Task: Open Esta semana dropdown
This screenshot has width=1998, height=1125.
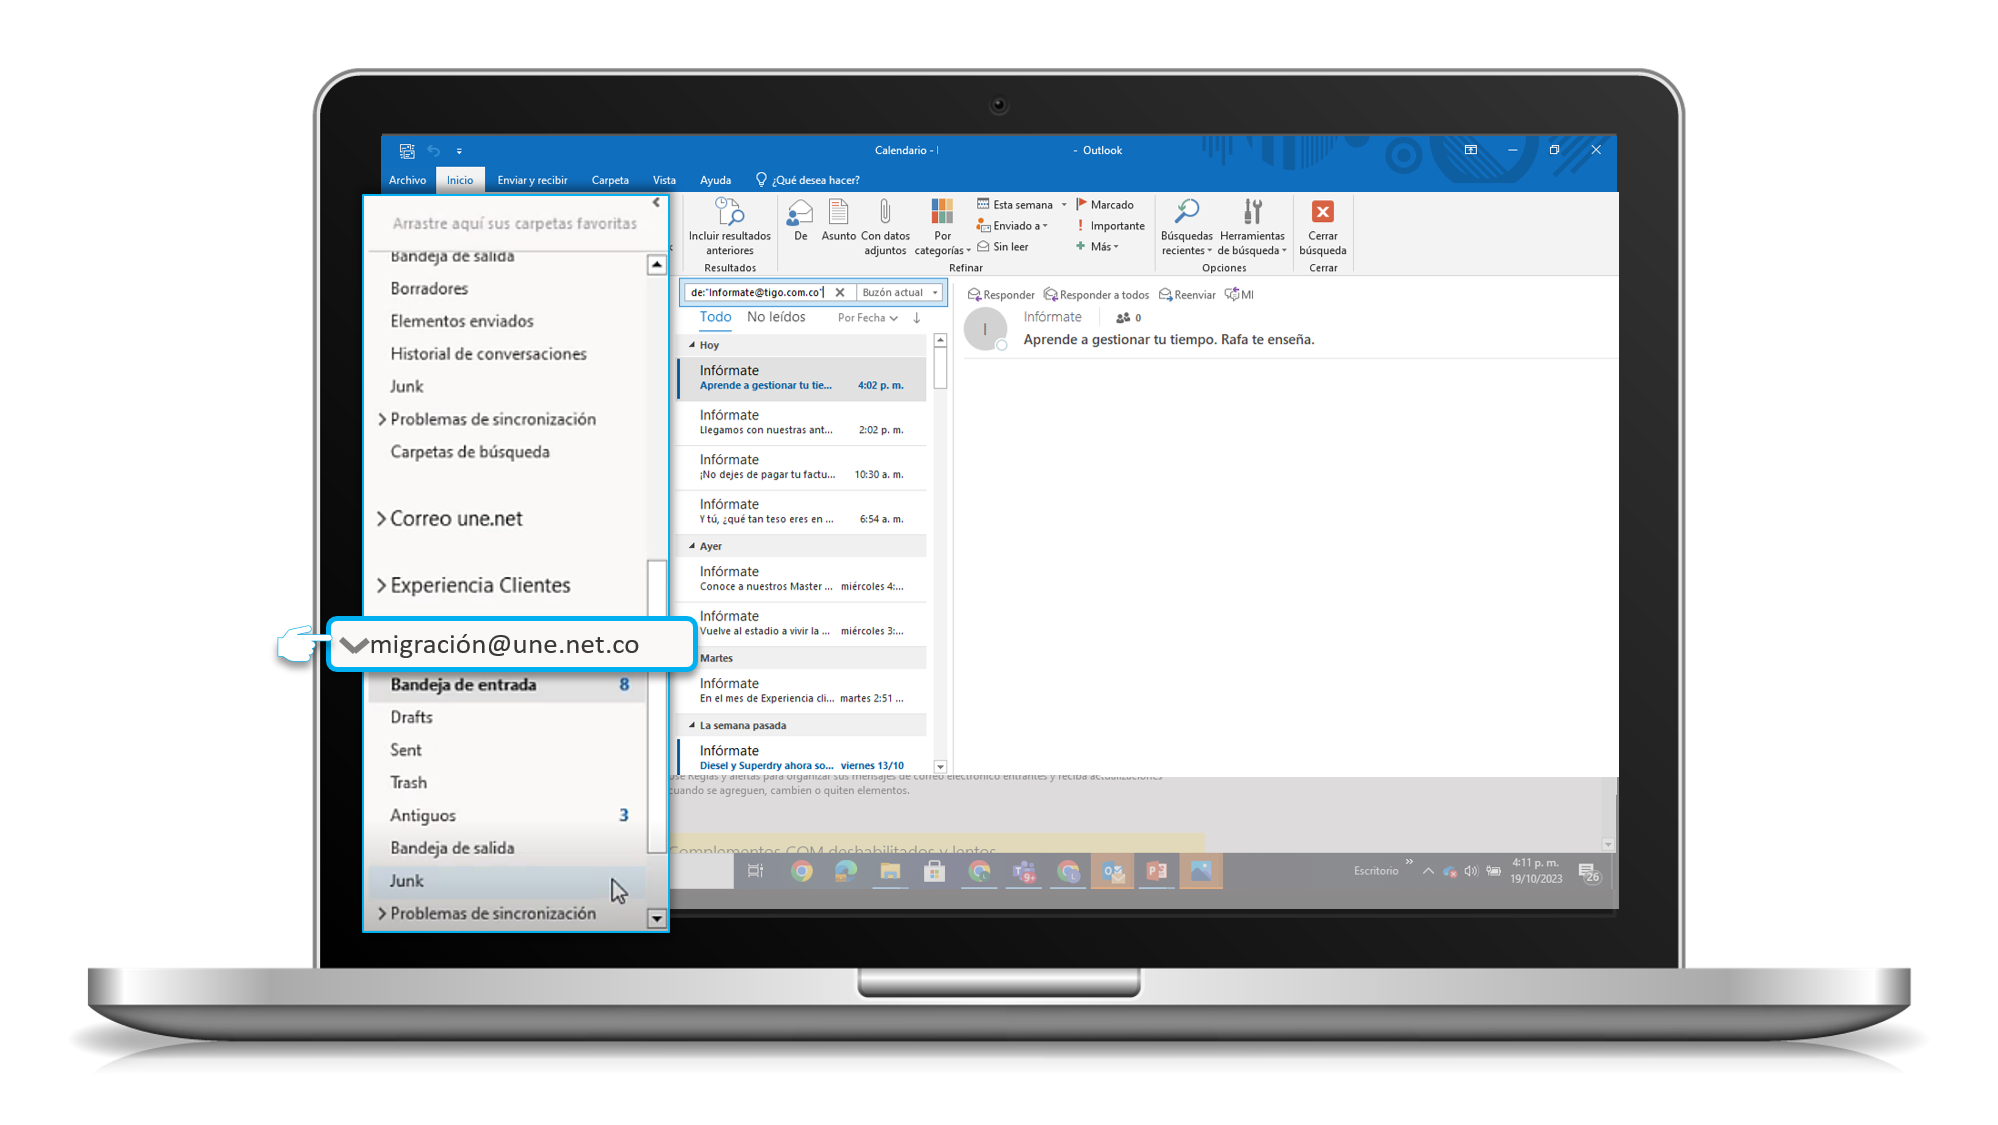Action: point(1022,204)
